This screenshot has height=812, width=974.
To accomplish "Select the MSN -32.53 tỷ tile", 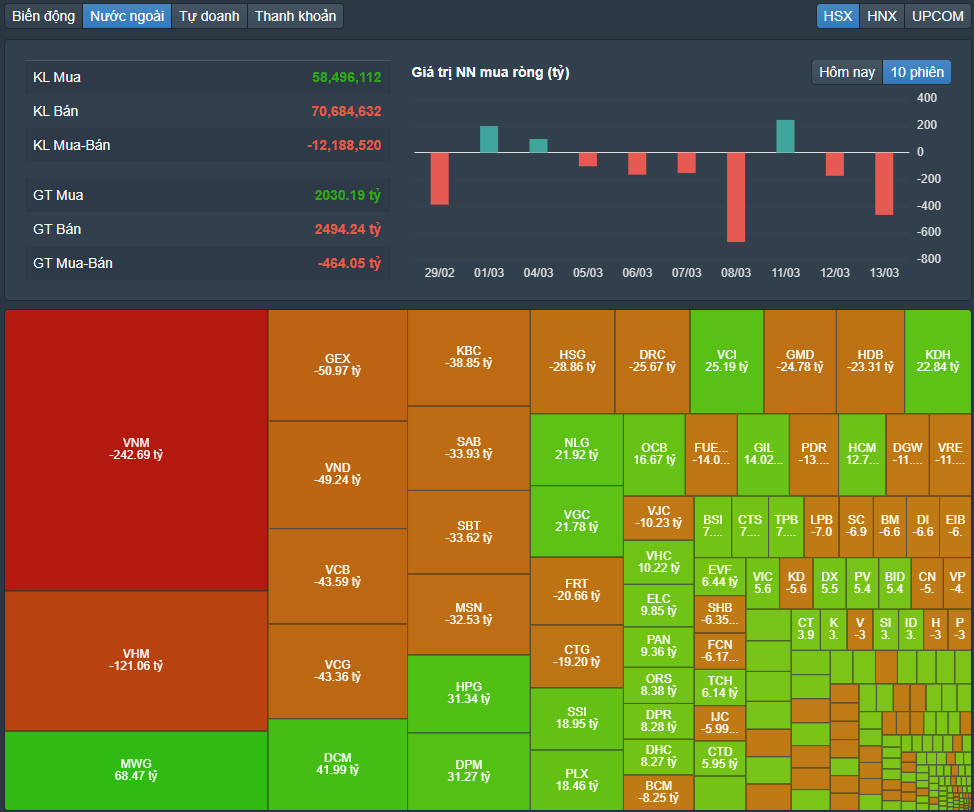I will pos(468,614).
